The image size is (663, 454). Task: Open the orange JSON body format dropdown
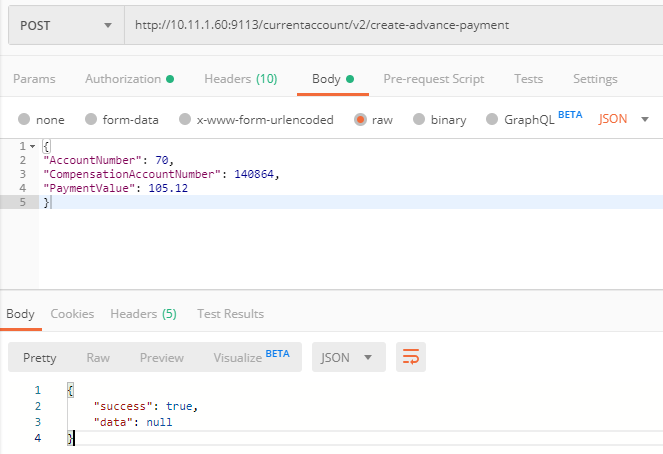click(x=623, y=119)
